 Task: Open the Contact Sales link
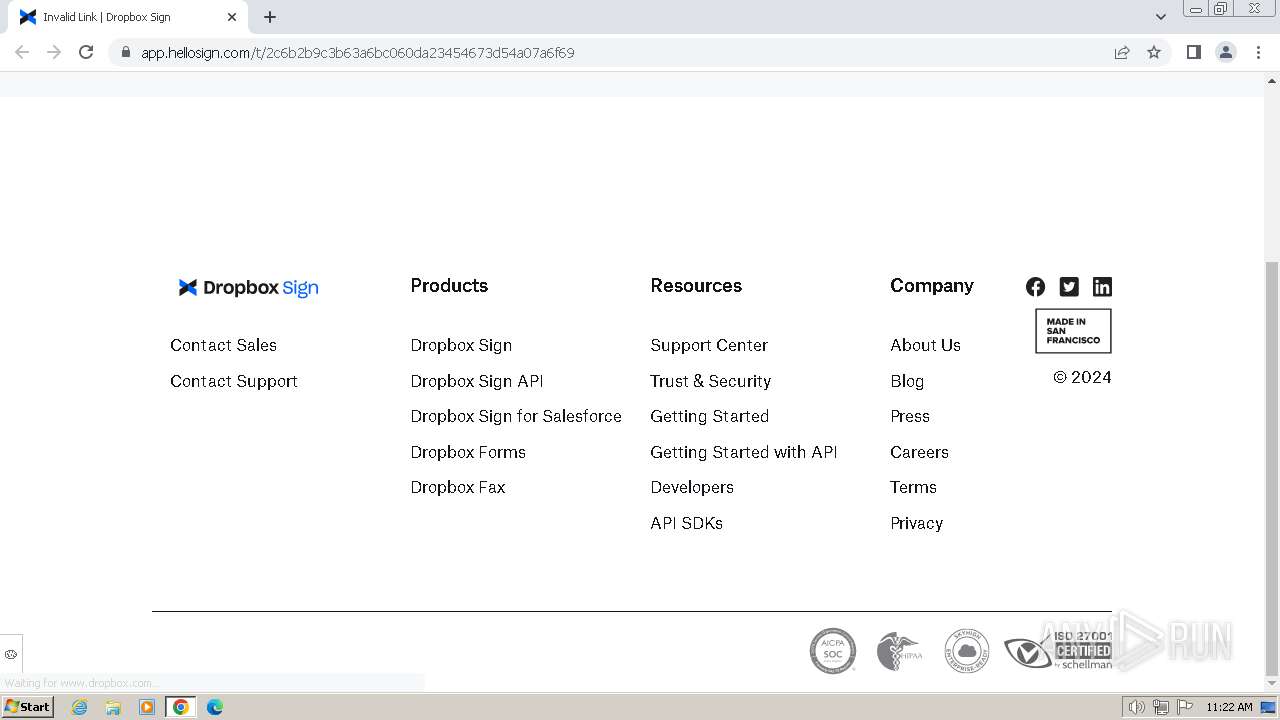223,345
